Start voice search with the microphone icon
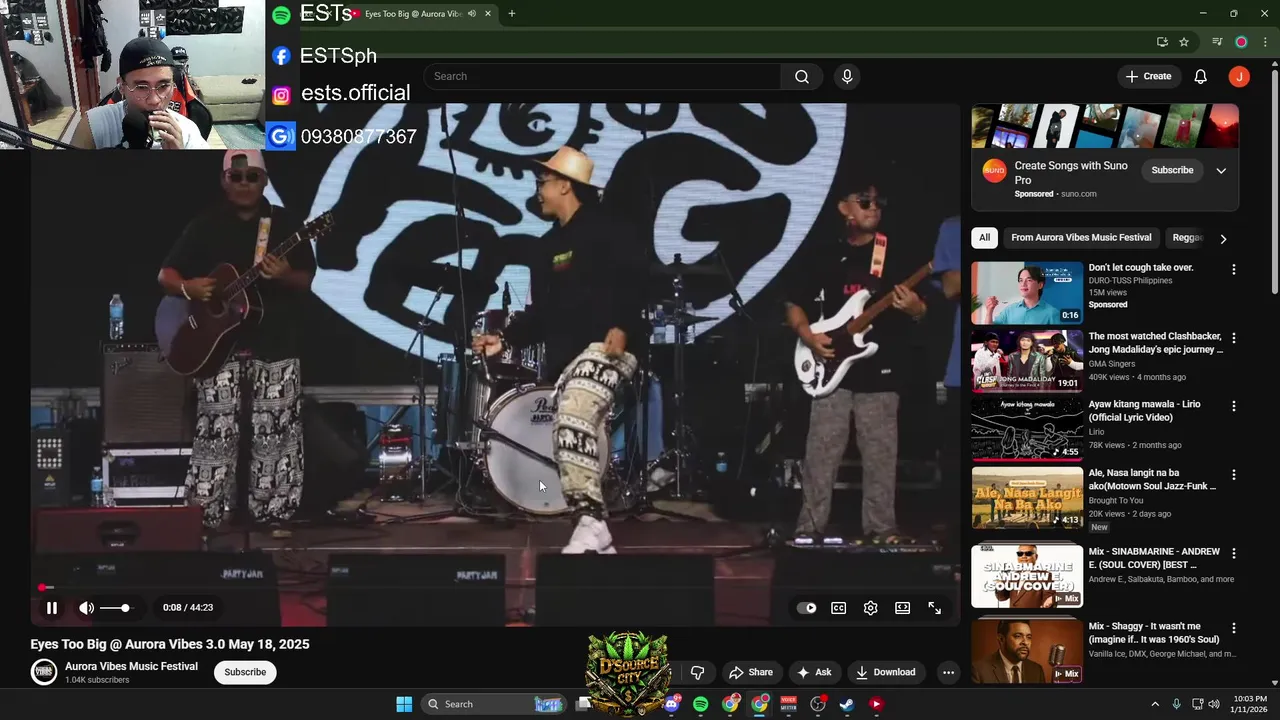This screenshot has width=1280, height=720. (847, 76)
